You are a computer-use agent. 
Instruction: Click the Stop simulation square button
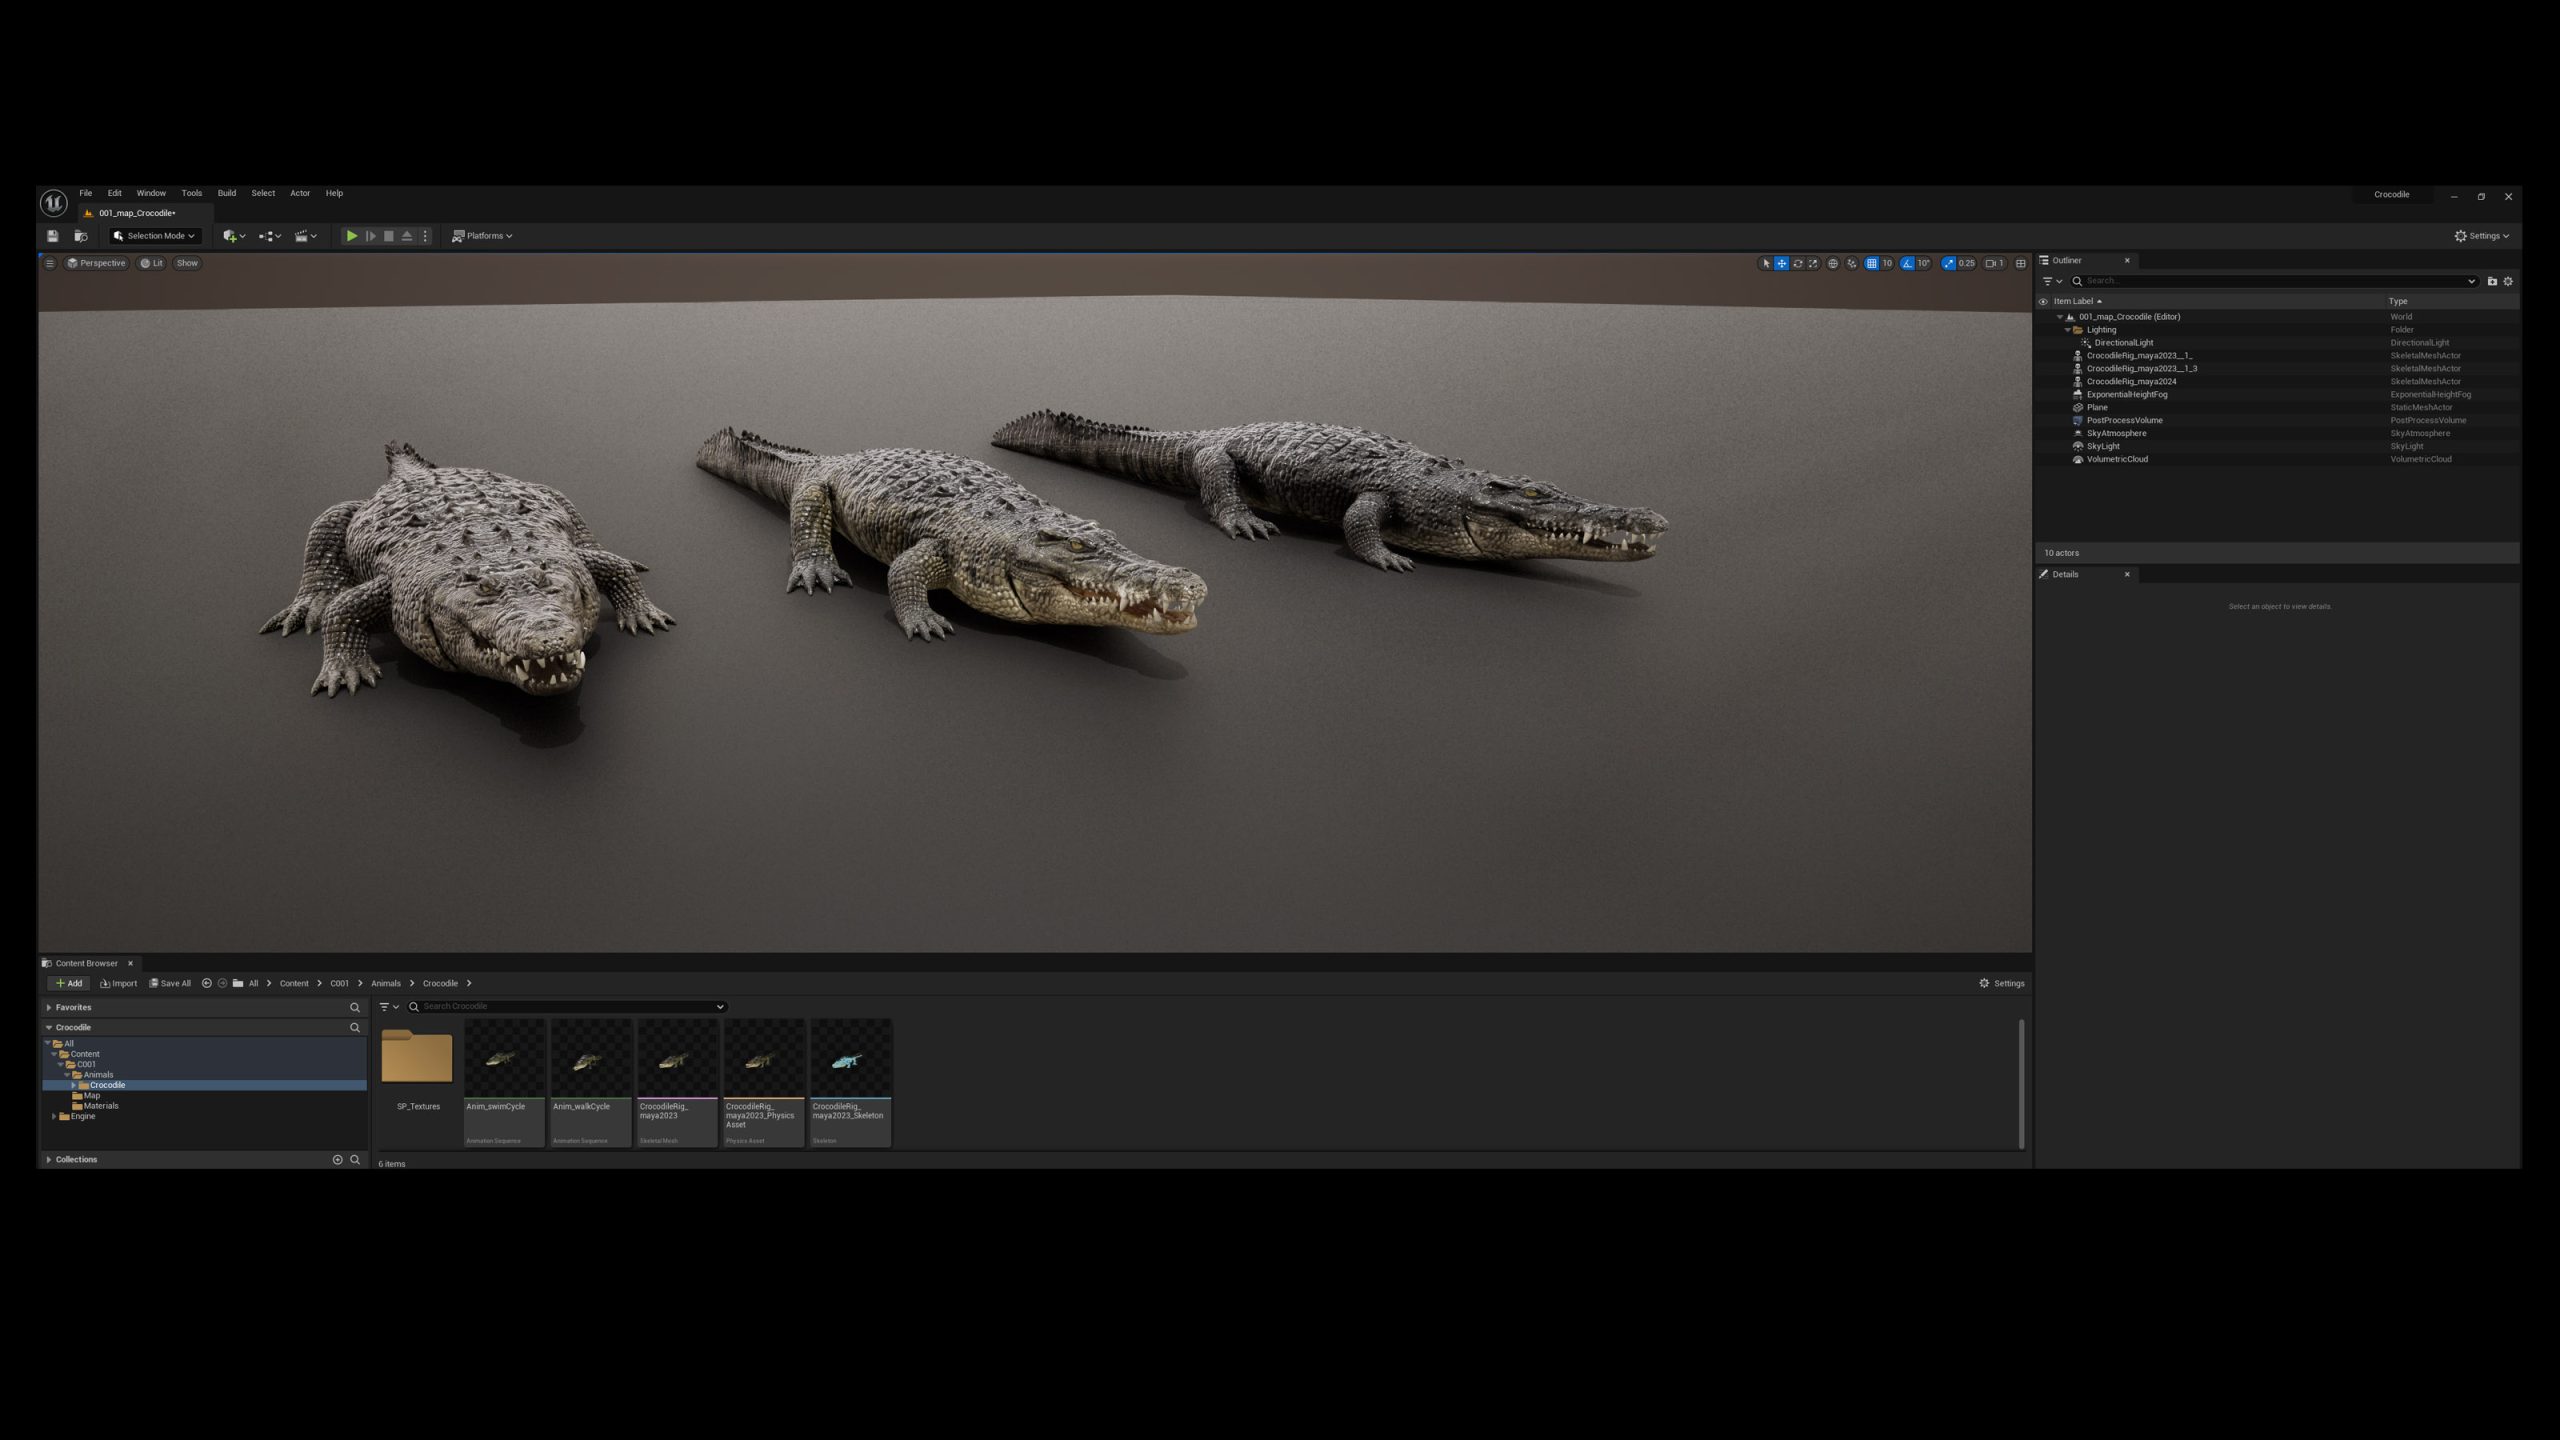(389, 236)
